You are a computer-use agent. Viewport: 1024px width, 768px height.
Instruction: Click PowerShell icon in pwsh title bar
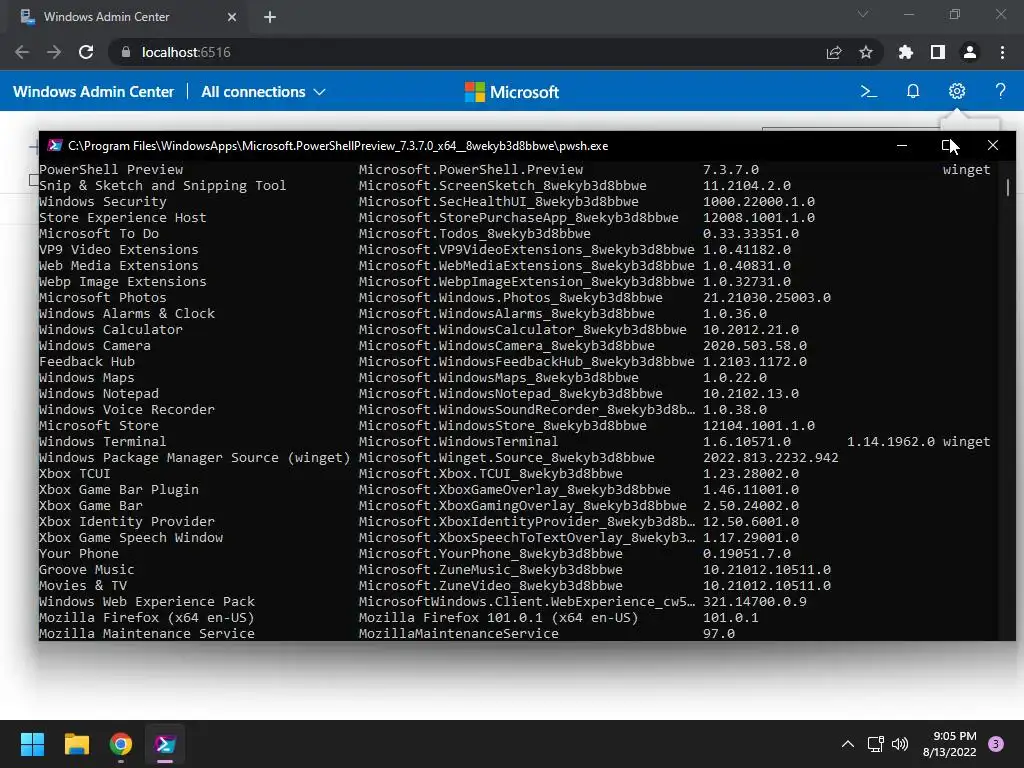[55, 146]
